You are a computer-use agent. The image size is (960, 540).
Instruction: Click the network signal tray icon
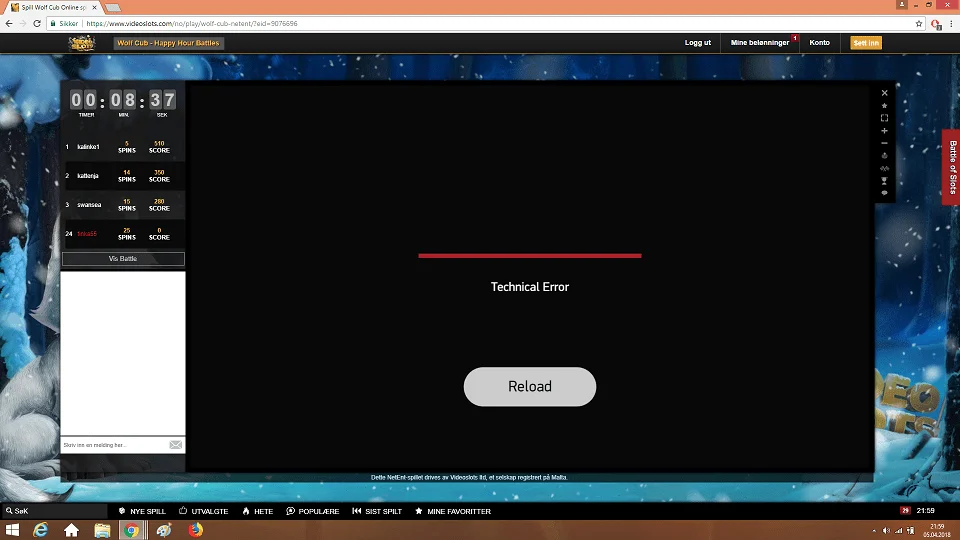898,531
